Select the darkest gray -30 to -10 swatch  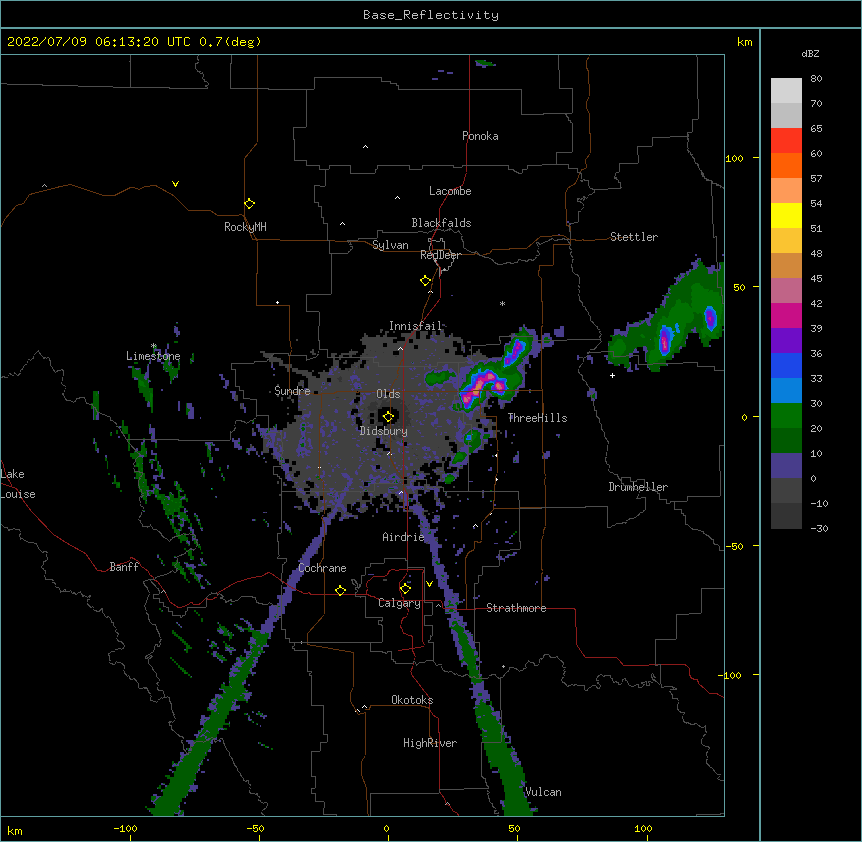coord(786,516)
